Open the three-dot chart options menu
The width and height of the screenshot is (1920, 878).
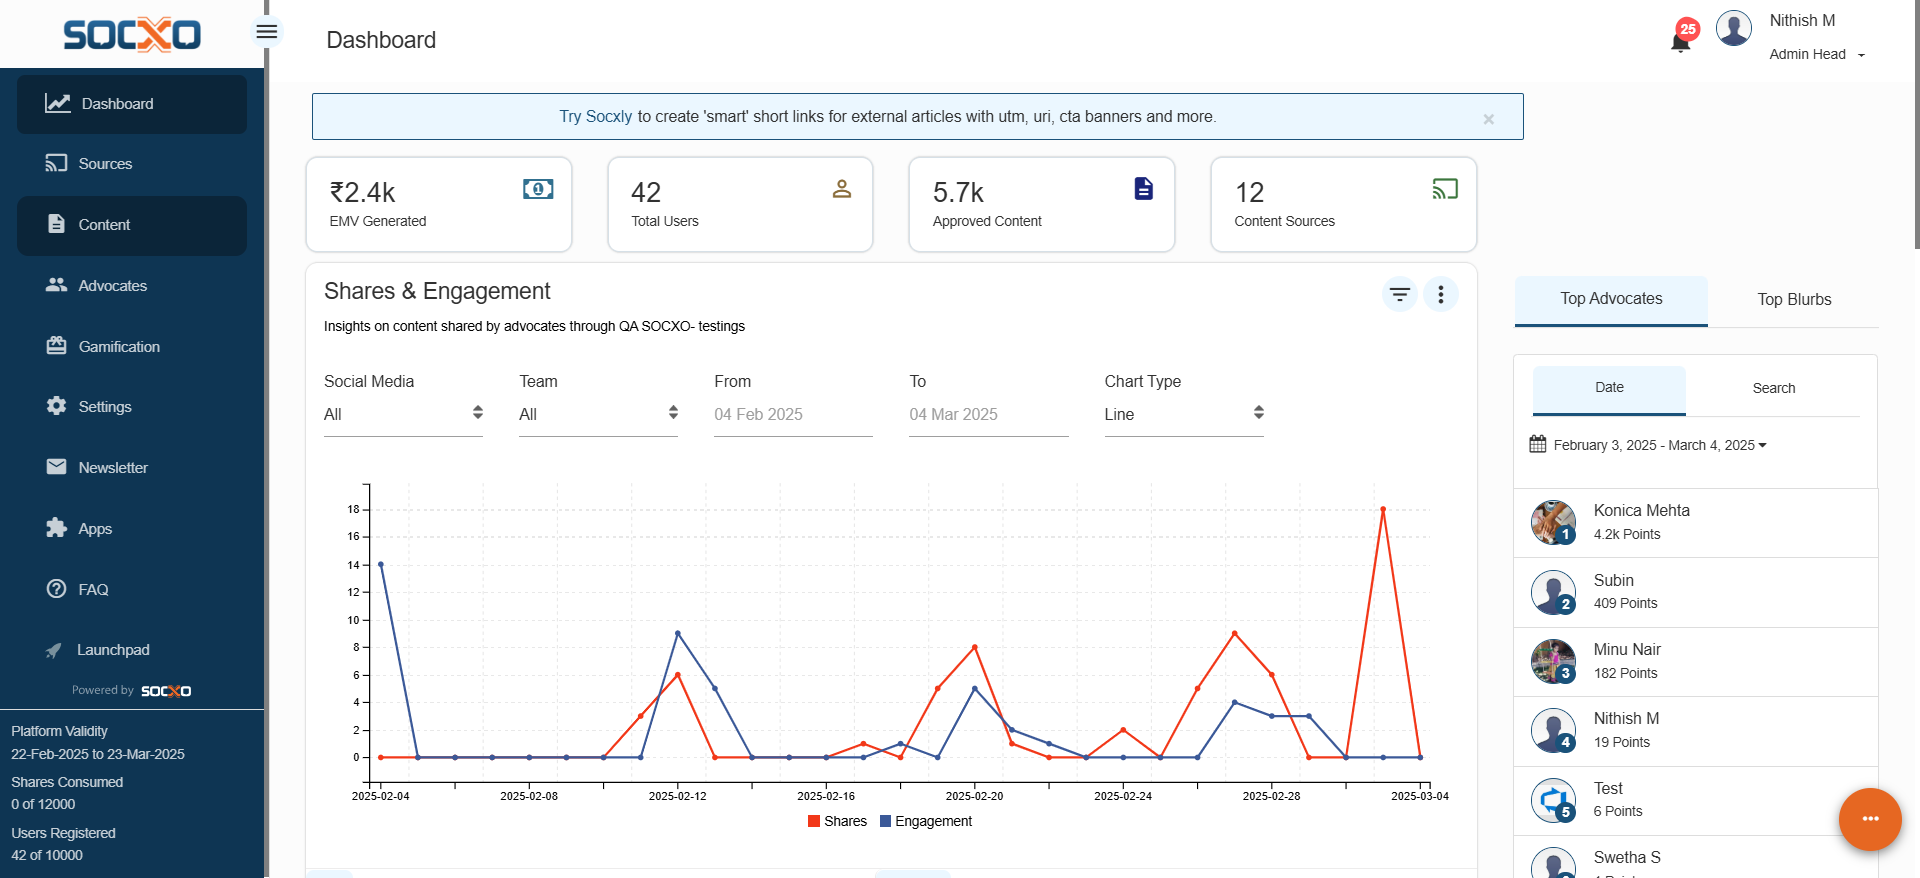(1440, 294)
